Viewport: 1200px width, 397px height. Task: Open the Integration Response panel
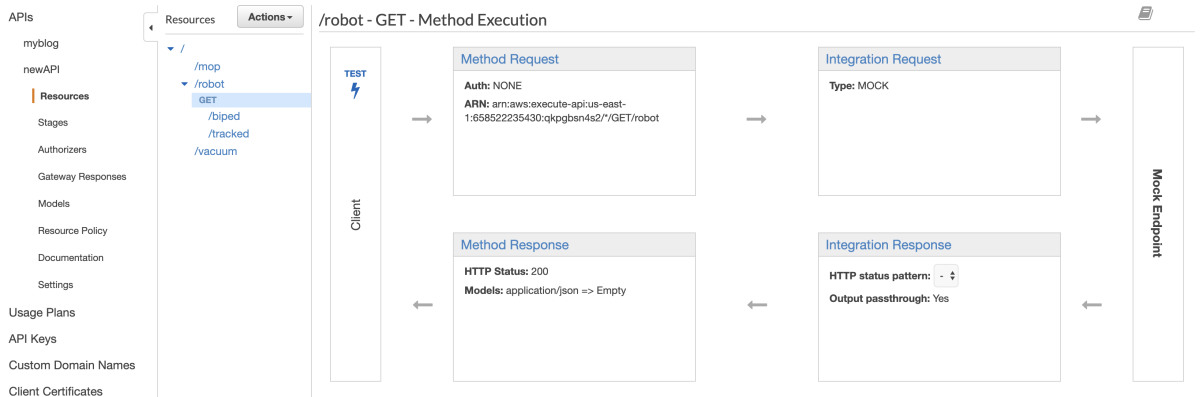click(888, 244)
